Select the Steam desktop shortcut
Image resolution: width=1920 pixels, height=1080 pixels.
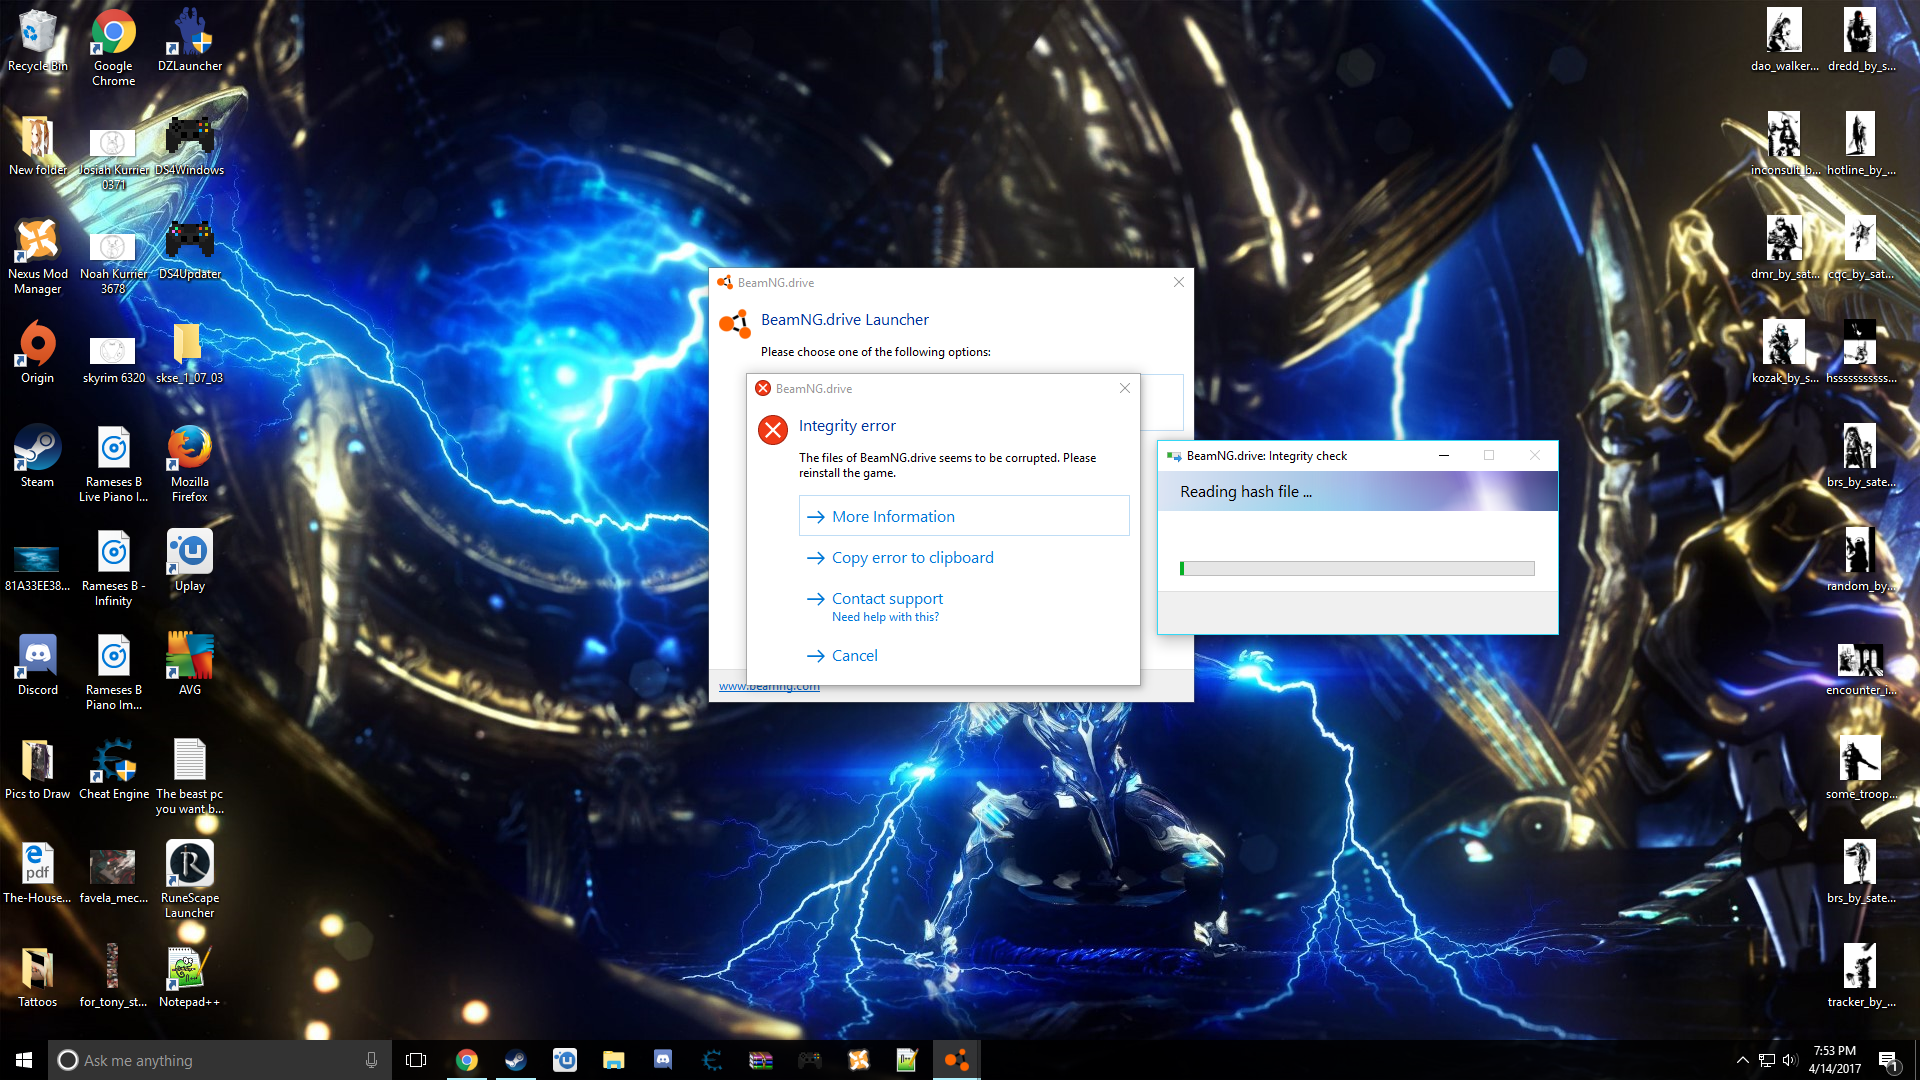point(37,457)
